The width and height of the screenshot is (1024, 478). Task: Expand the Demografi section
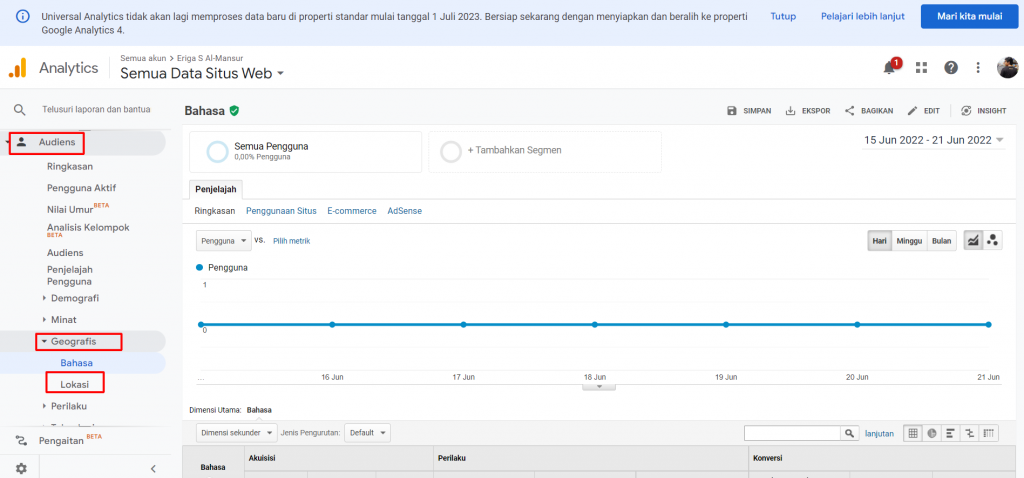pyautogui.click(x=74, y=298)
